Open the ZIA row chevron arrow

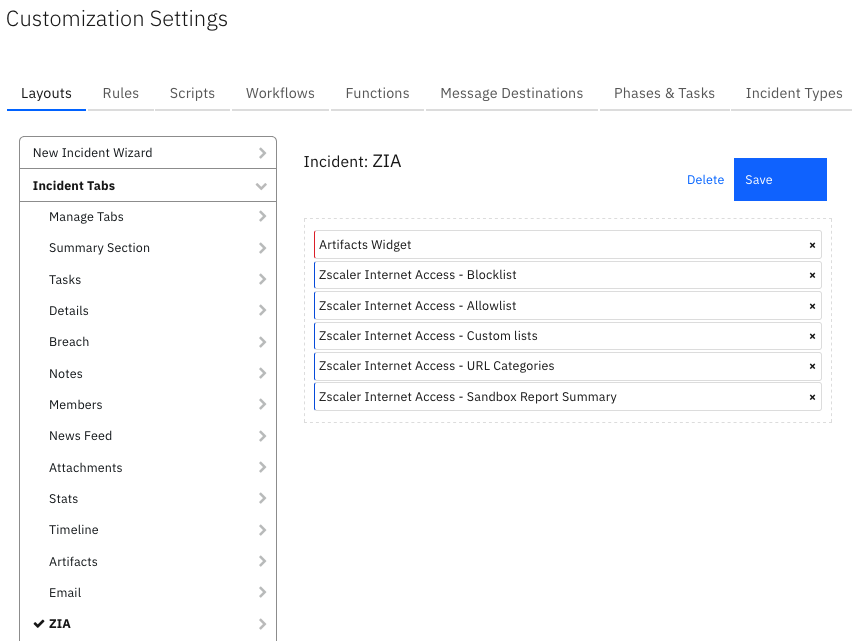click(262, 624)
